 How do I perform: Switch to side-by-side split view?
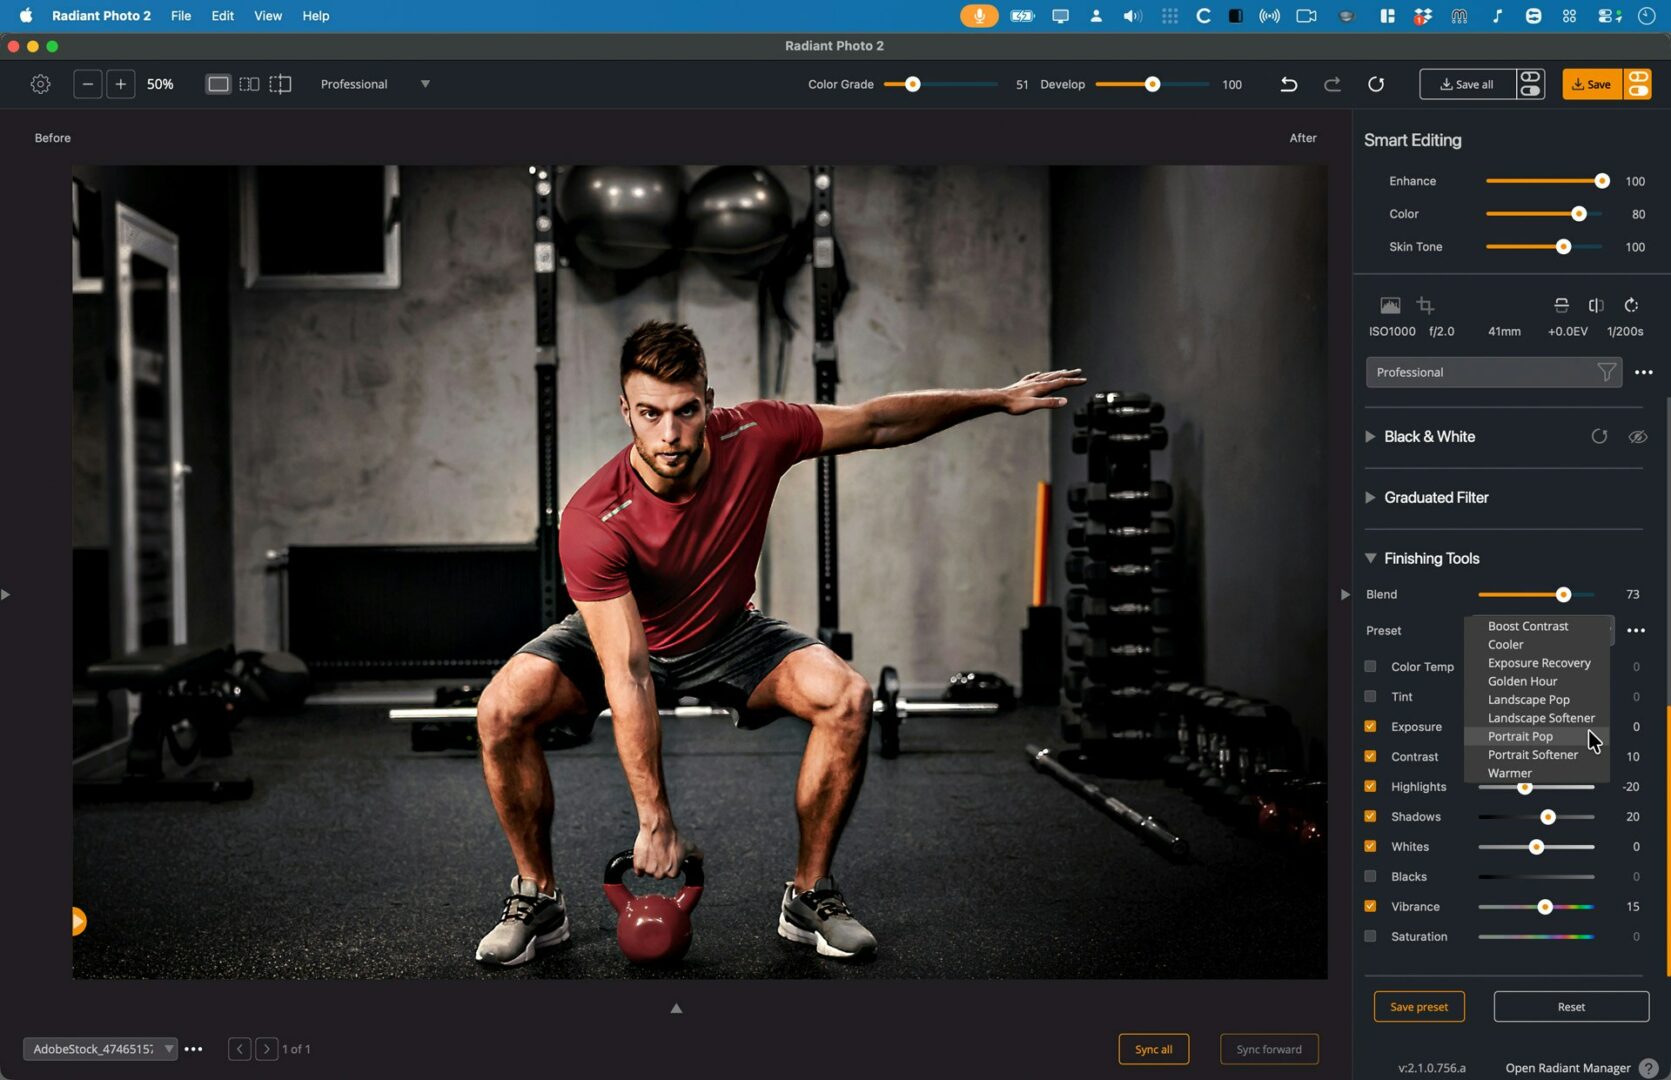249,84
